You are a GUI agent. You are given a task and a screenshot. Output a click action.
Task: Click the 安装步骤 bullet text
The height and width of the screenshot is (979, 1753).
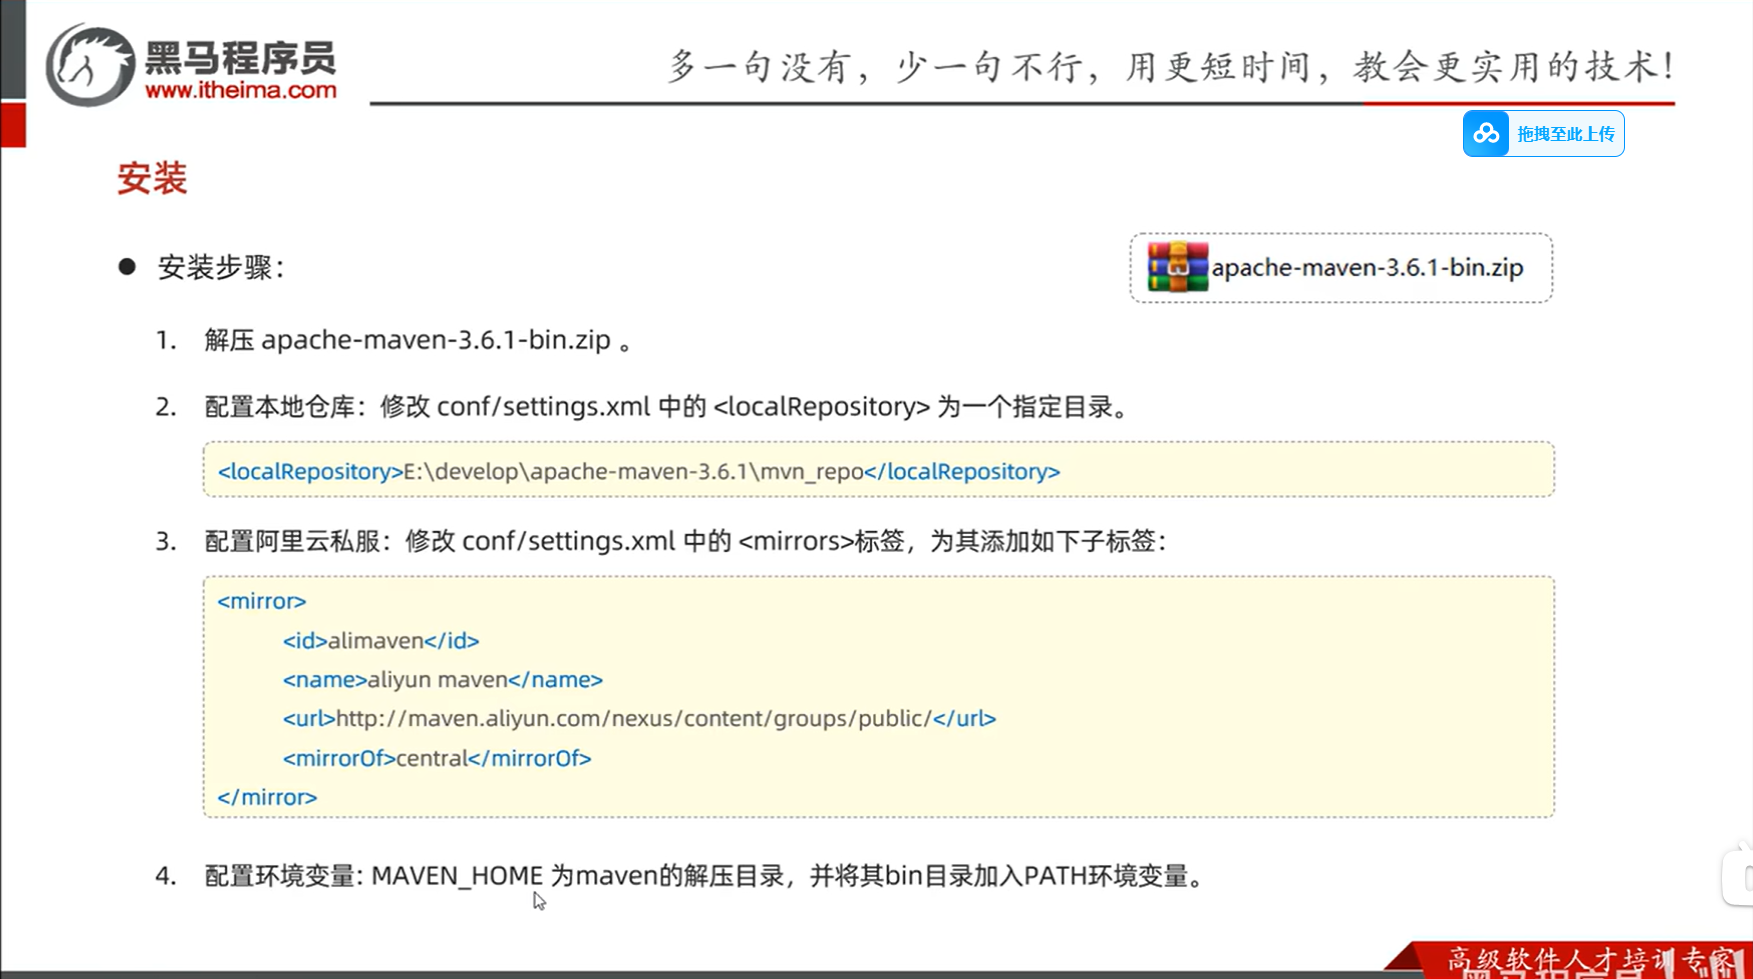coord(221,267)
